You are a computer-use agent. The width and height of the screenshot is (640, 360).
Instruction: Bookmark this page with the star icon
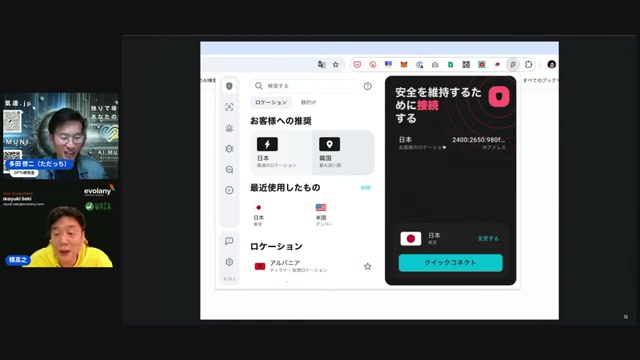[336, 64]
